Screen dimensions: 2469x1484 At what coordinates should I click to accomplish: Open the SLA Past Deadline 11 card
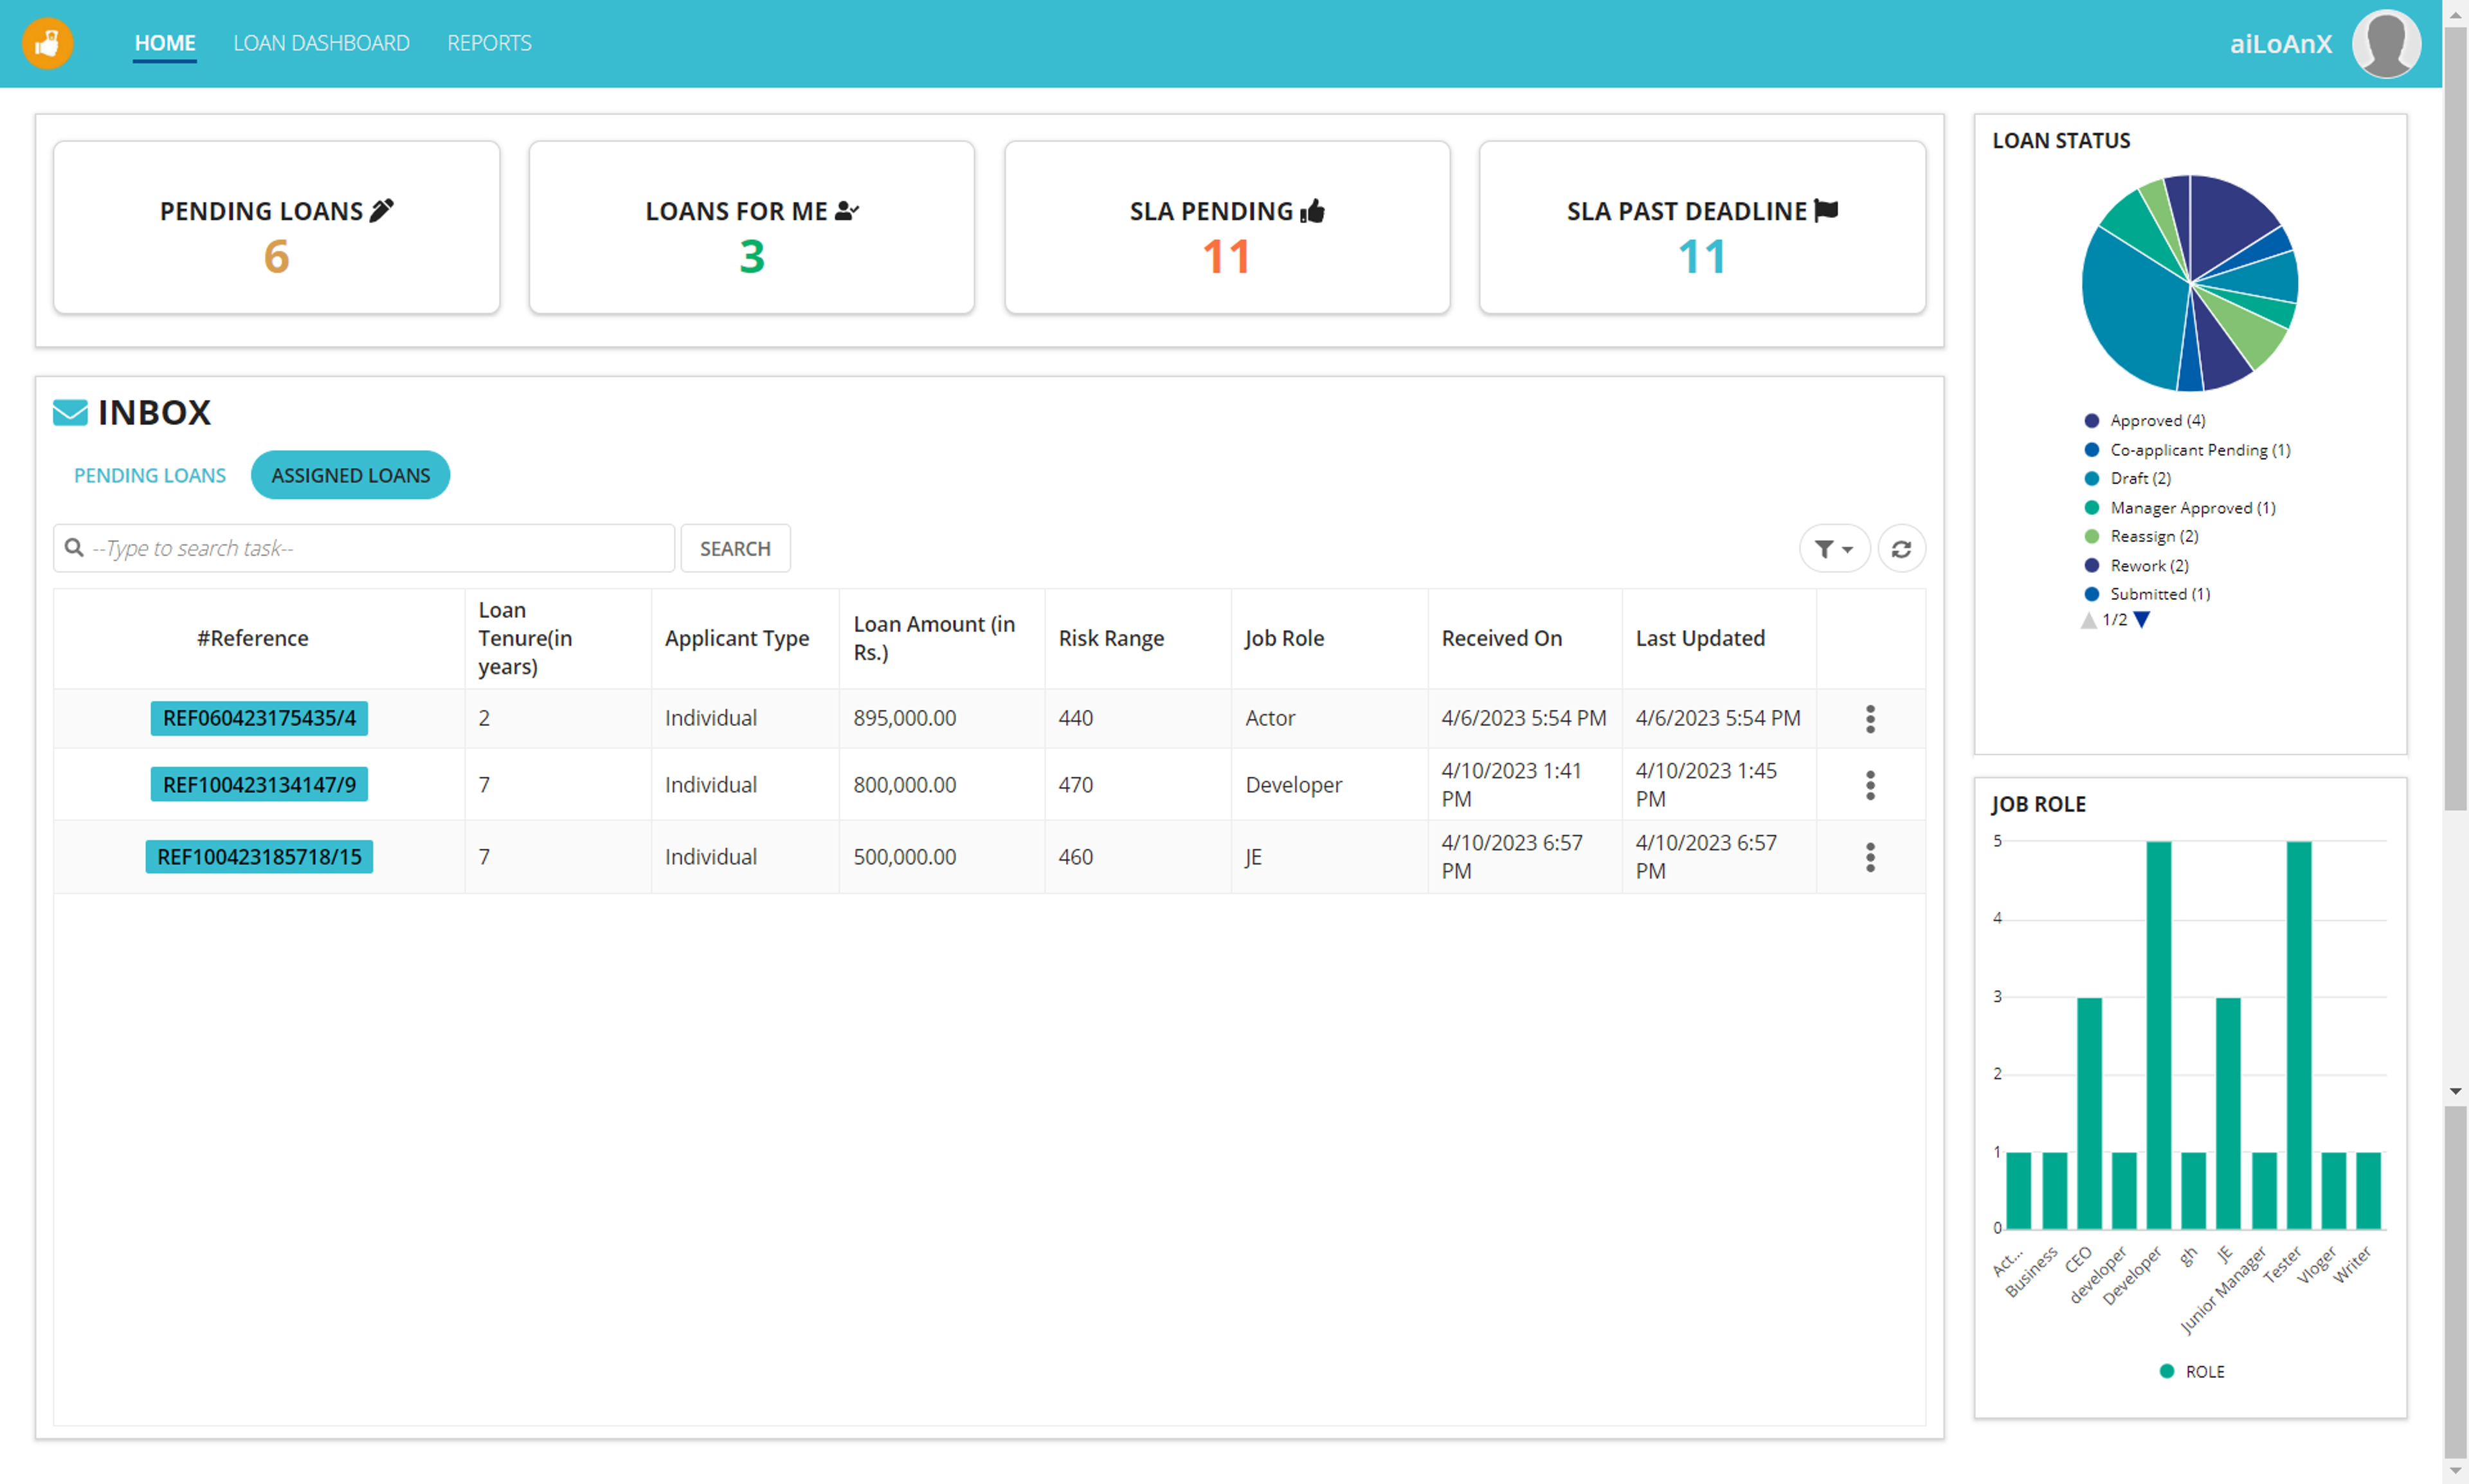(1702, 228)
